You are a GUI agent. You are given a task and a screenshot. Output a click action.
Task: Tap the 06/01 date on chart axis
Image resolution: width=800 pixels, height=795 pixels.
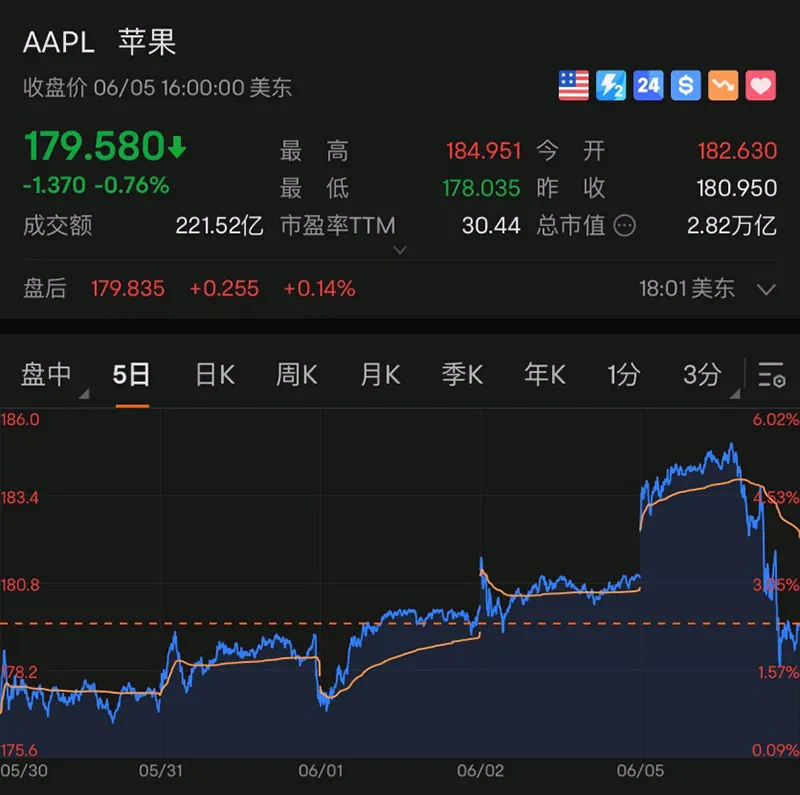coord(320,771)
